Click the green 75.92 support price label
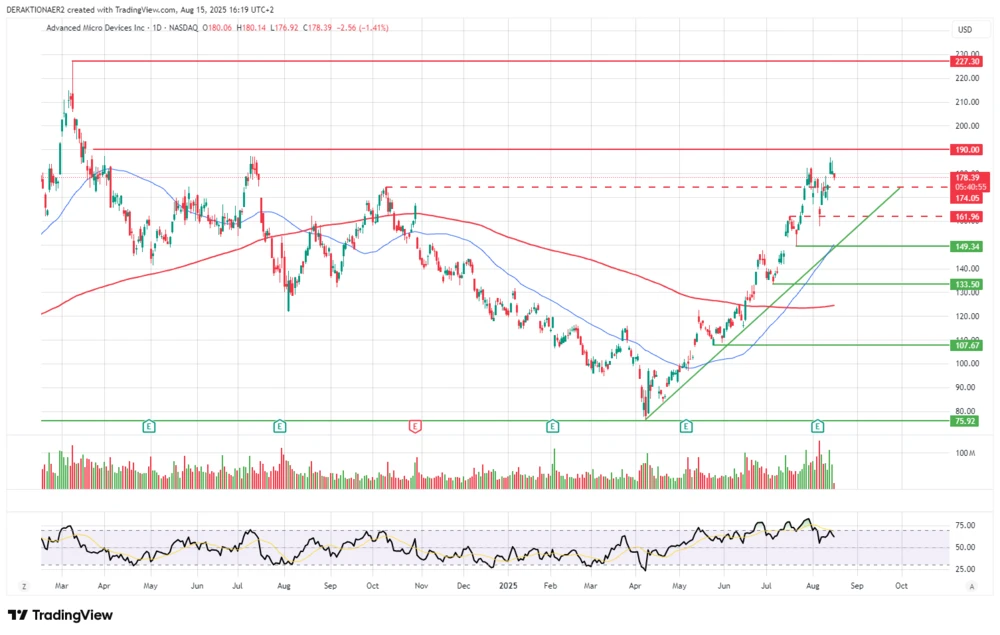 click(965, 423)
